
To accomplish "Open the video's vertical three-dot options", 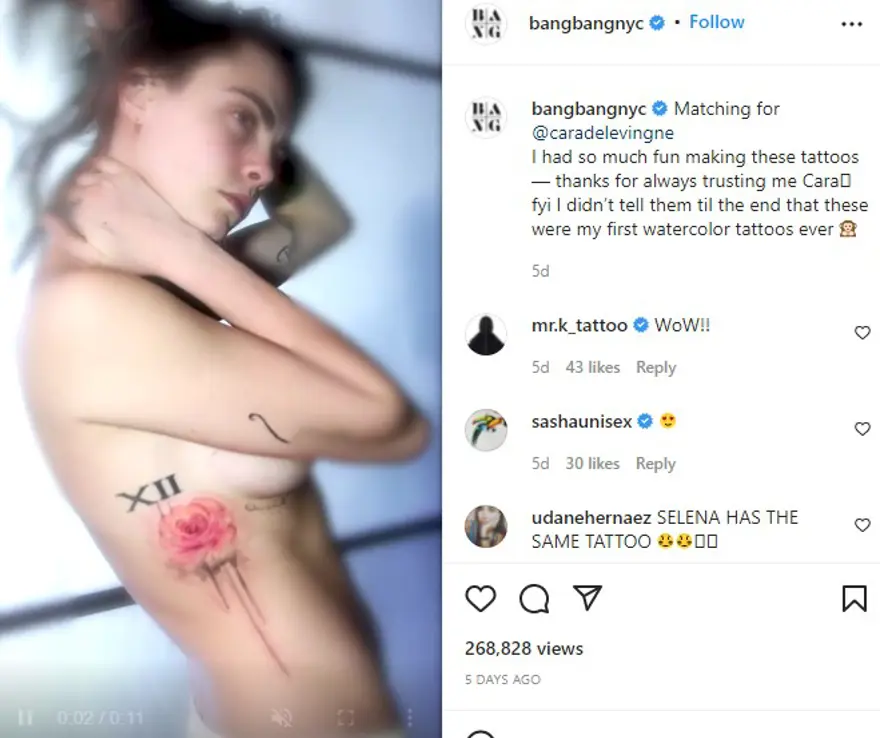I will pos(410,717).
